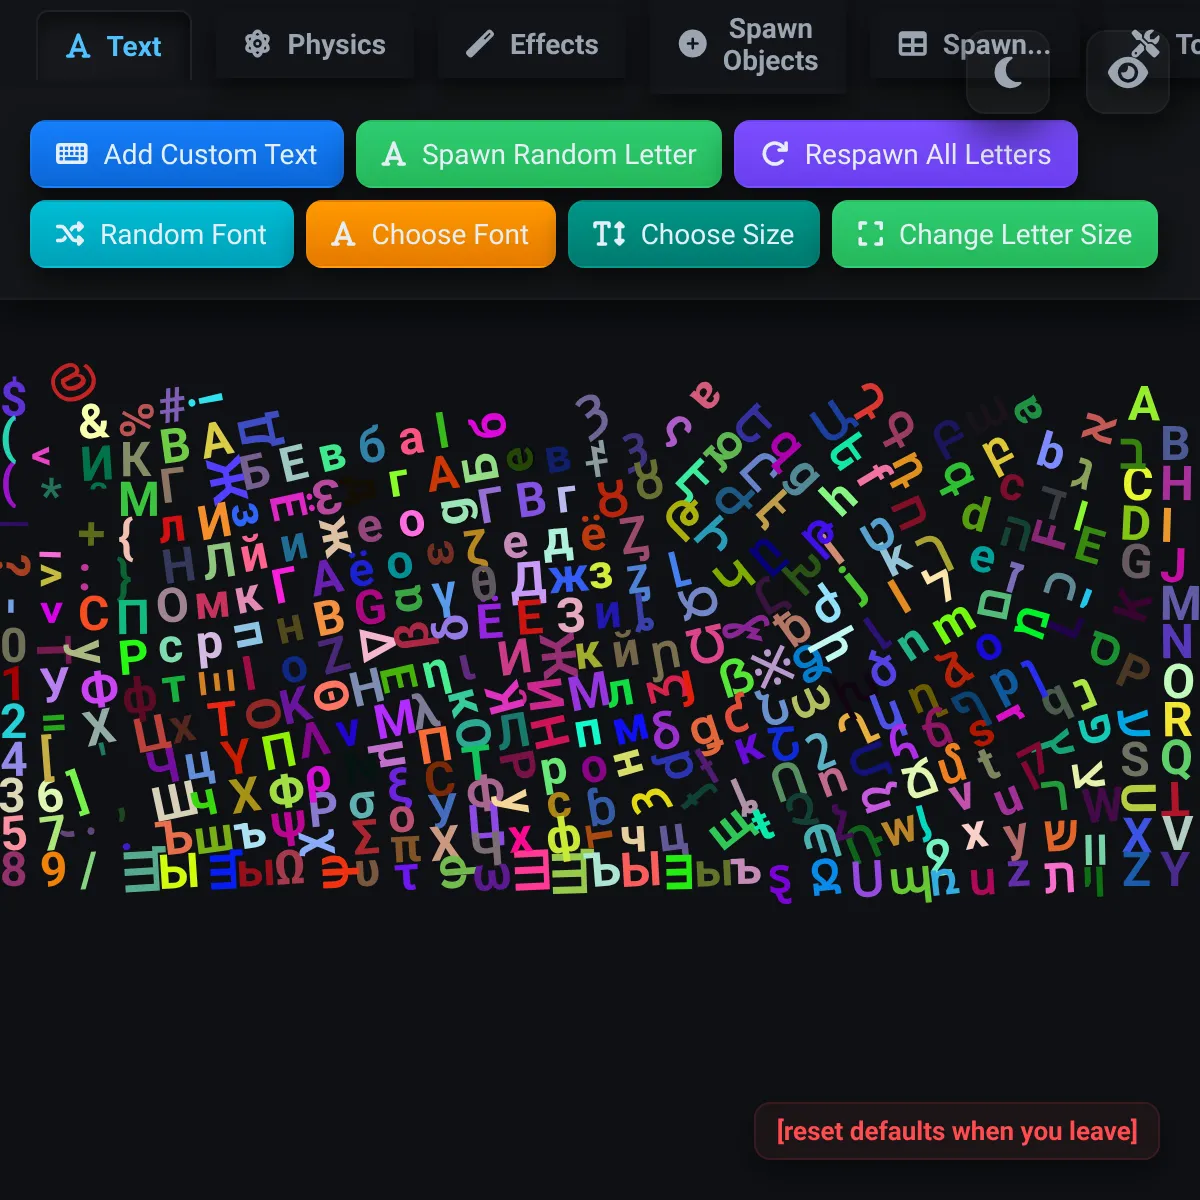Switch to the Text tab
Screen dimensions: 1200x1200
click(x=114, y=46)
